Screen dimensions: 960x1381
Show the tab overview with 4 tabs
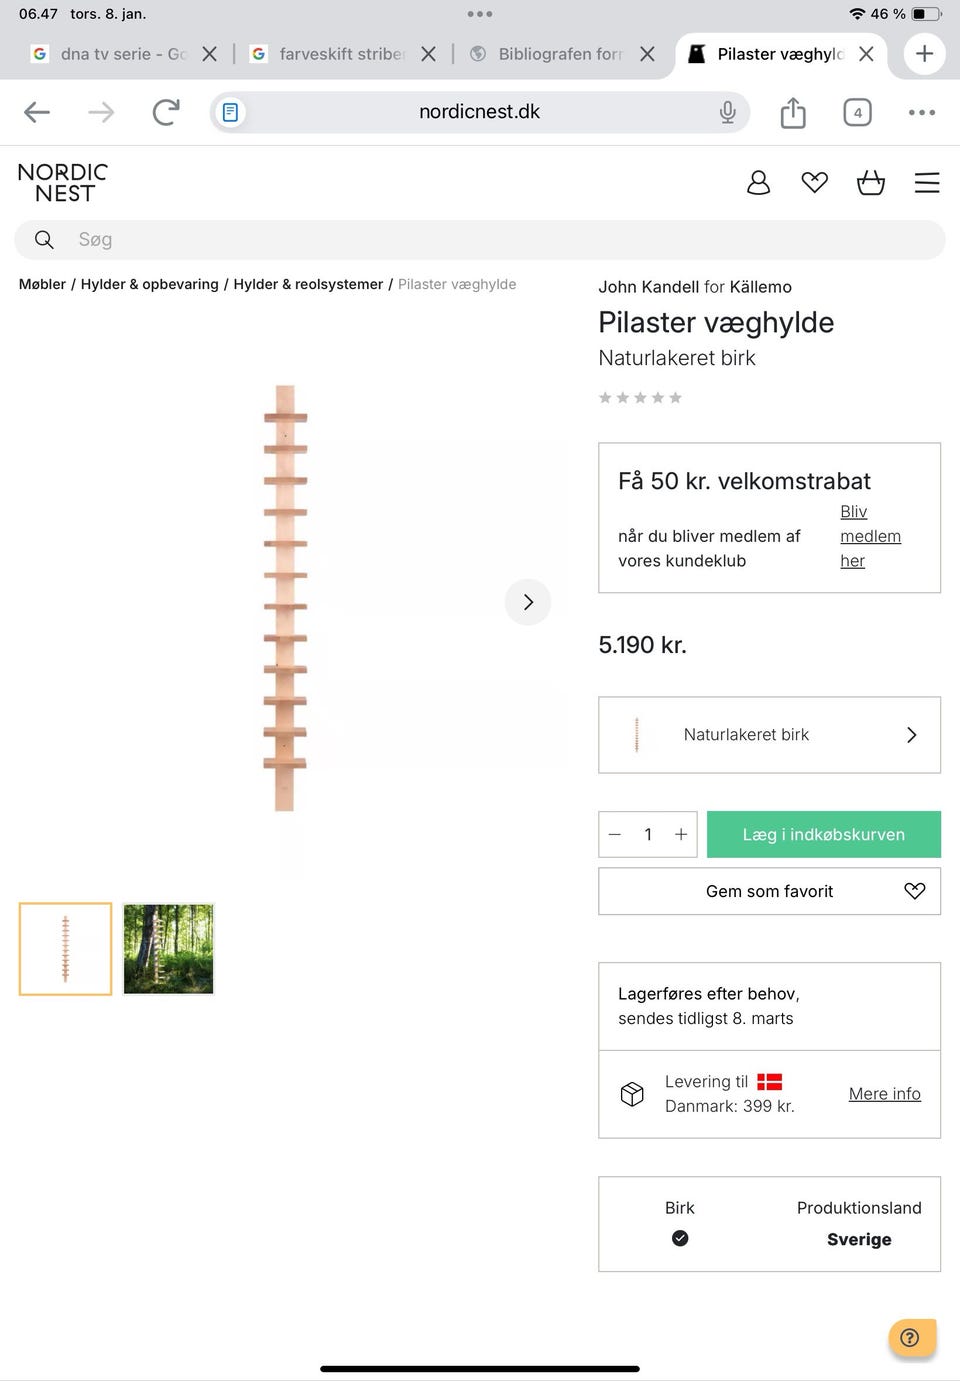pyautogui.click(x=857, y=112)
